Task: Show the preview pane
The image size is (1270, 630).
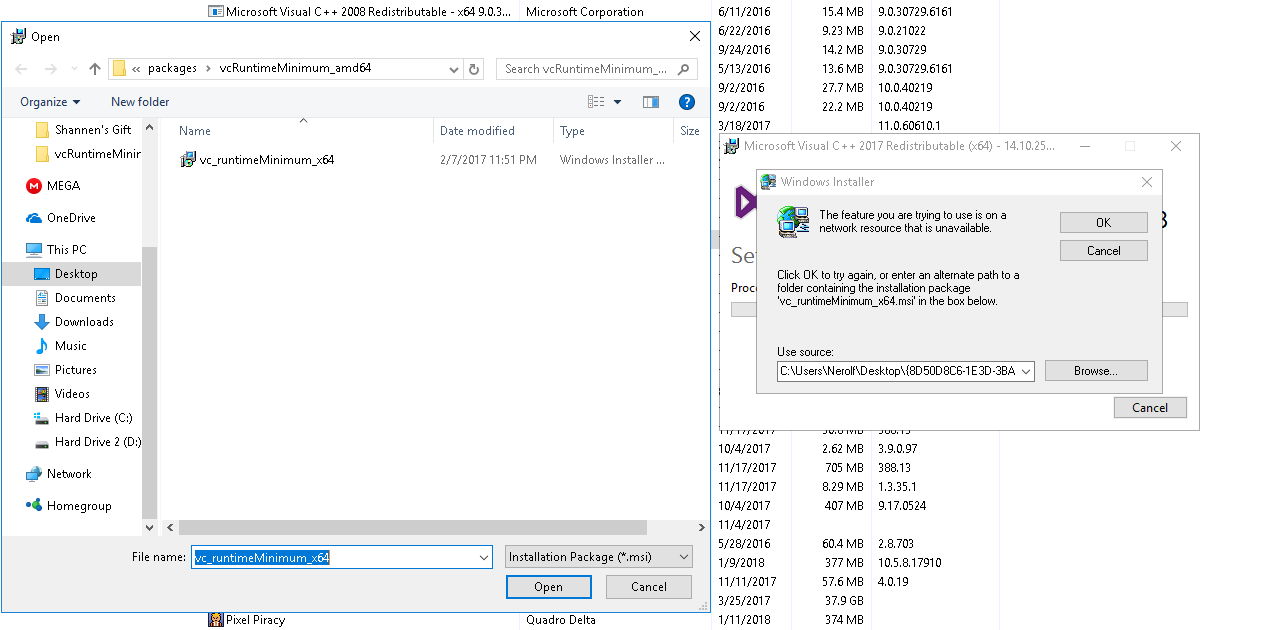Action: point(651,102)
